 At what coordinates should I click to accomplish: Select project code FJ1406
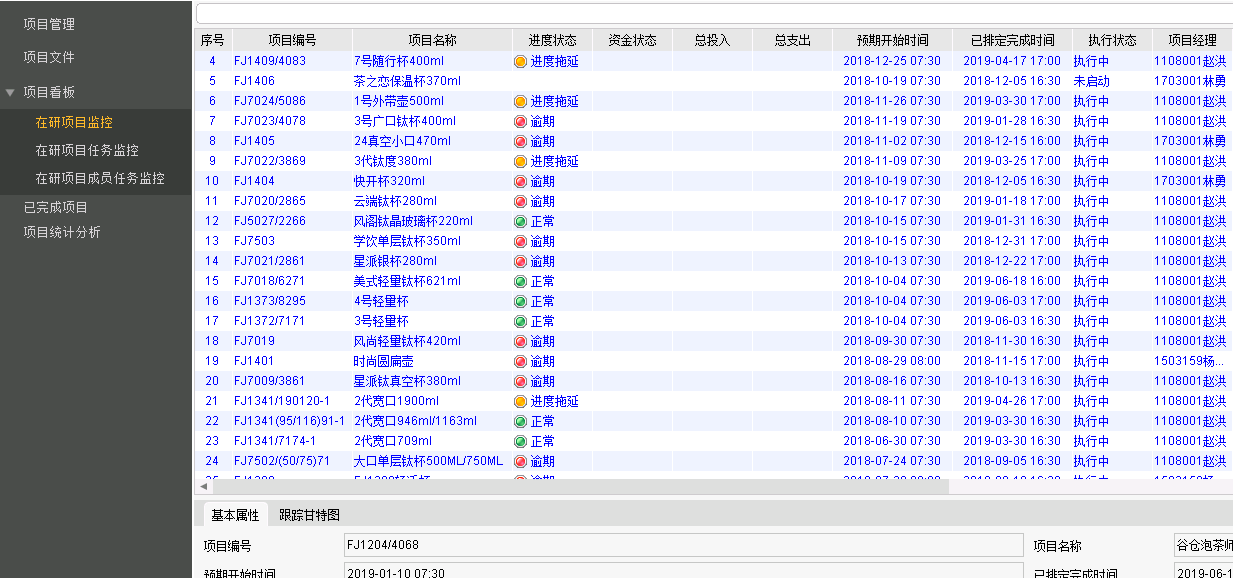tap(254, 81)
